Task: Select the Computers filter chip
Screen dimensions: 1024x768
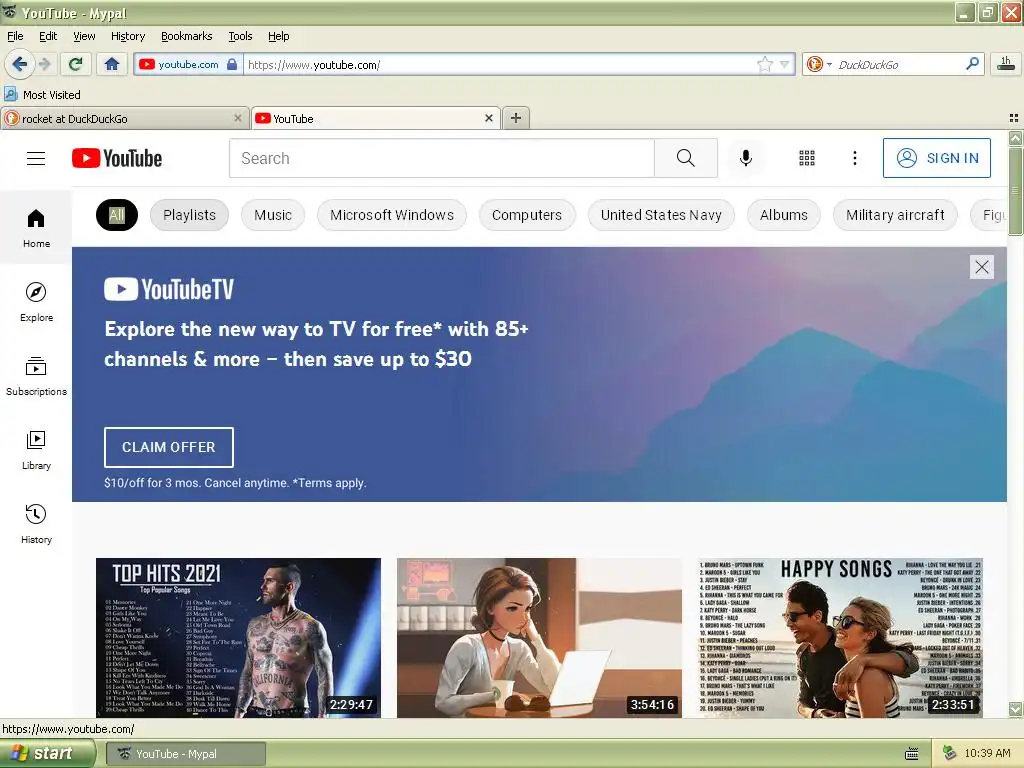Action: tap(527, 215)
